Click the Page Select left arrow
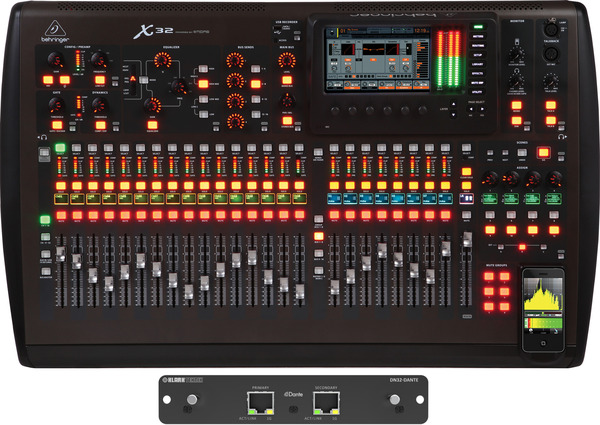The width and height of the screenshot is (600, 425). tap(471, 109)
